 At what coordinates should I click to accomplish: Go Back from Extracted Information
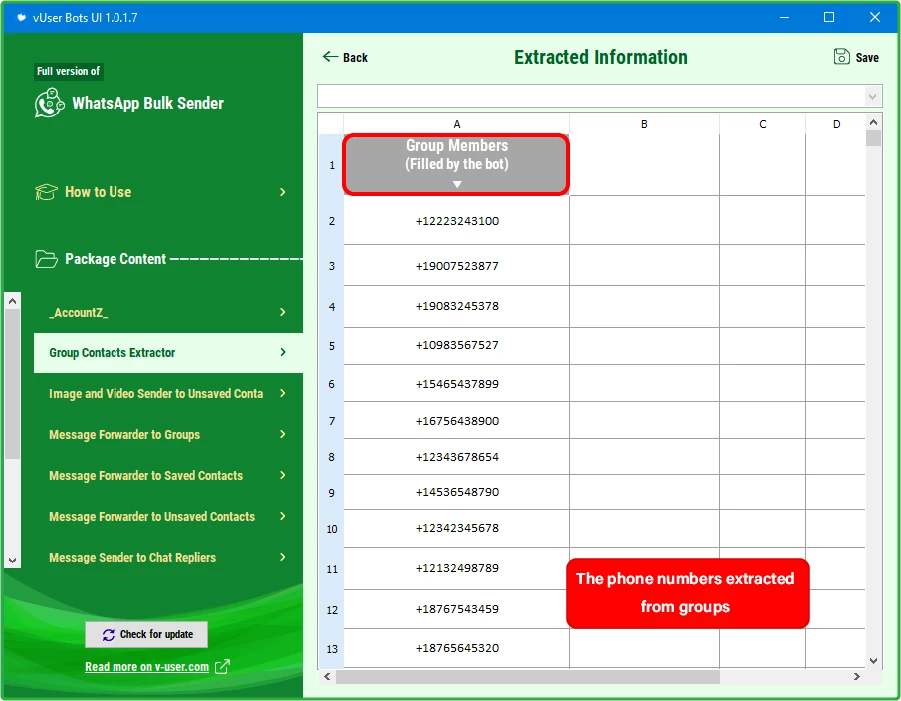(345, 57)
